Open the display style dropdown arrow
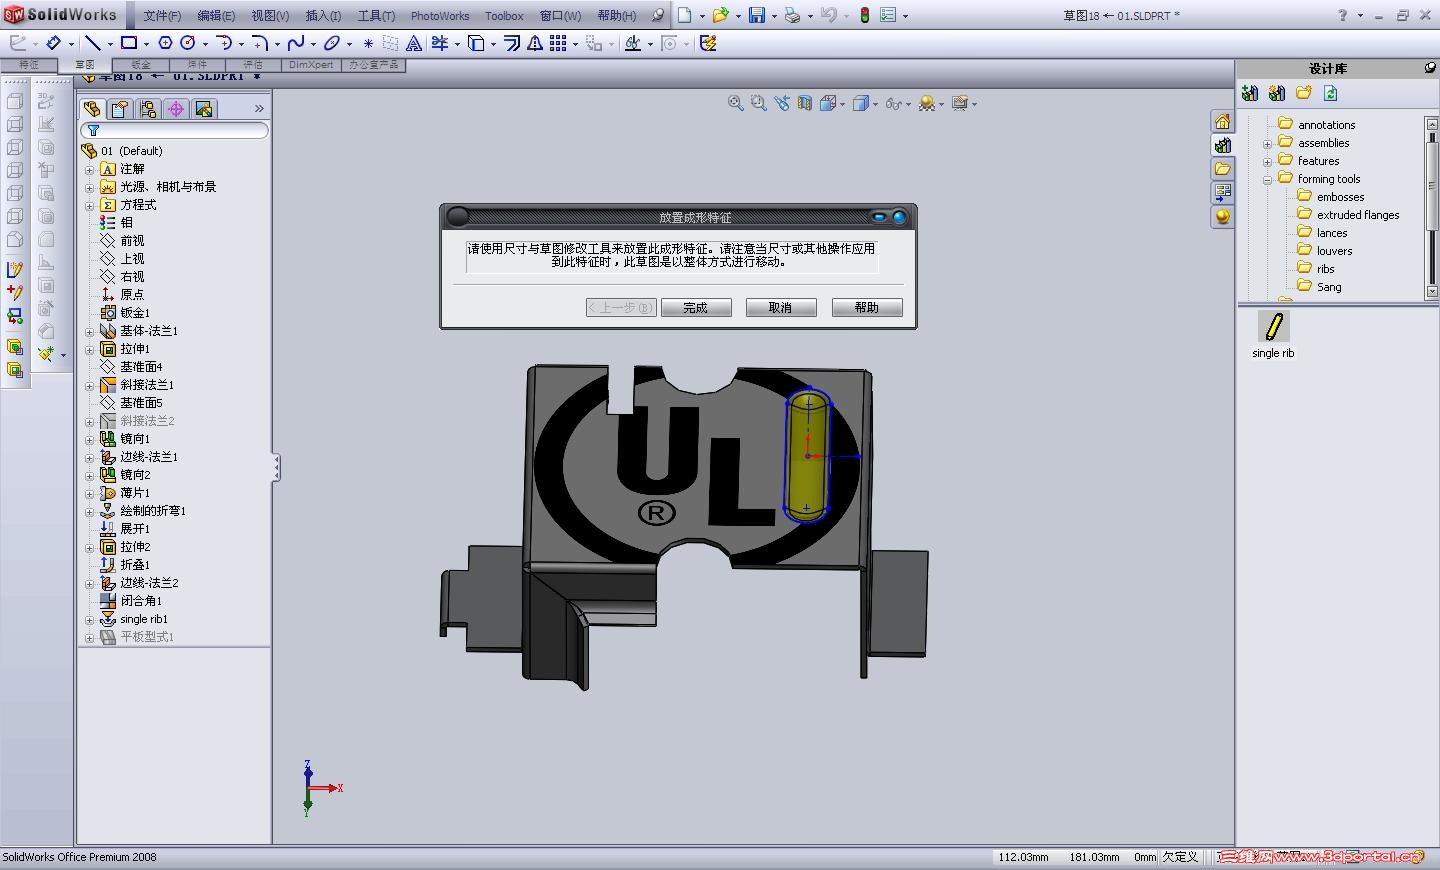This screenshot has height=870, width=1440. click(875, 104)
